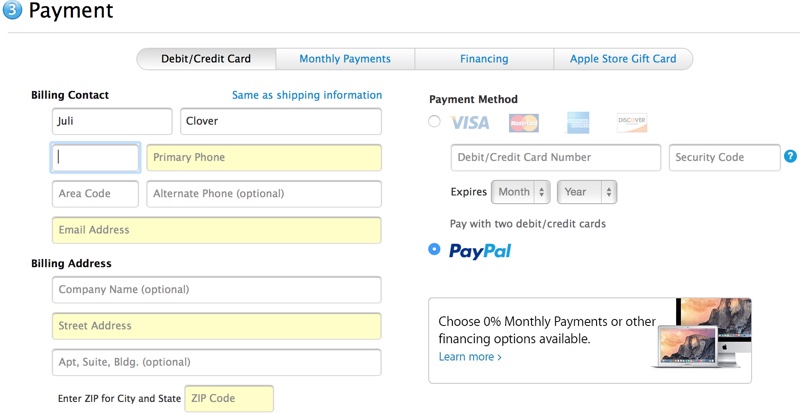
Task: Open the expiration Year dropdown
Action: (587, 192)
